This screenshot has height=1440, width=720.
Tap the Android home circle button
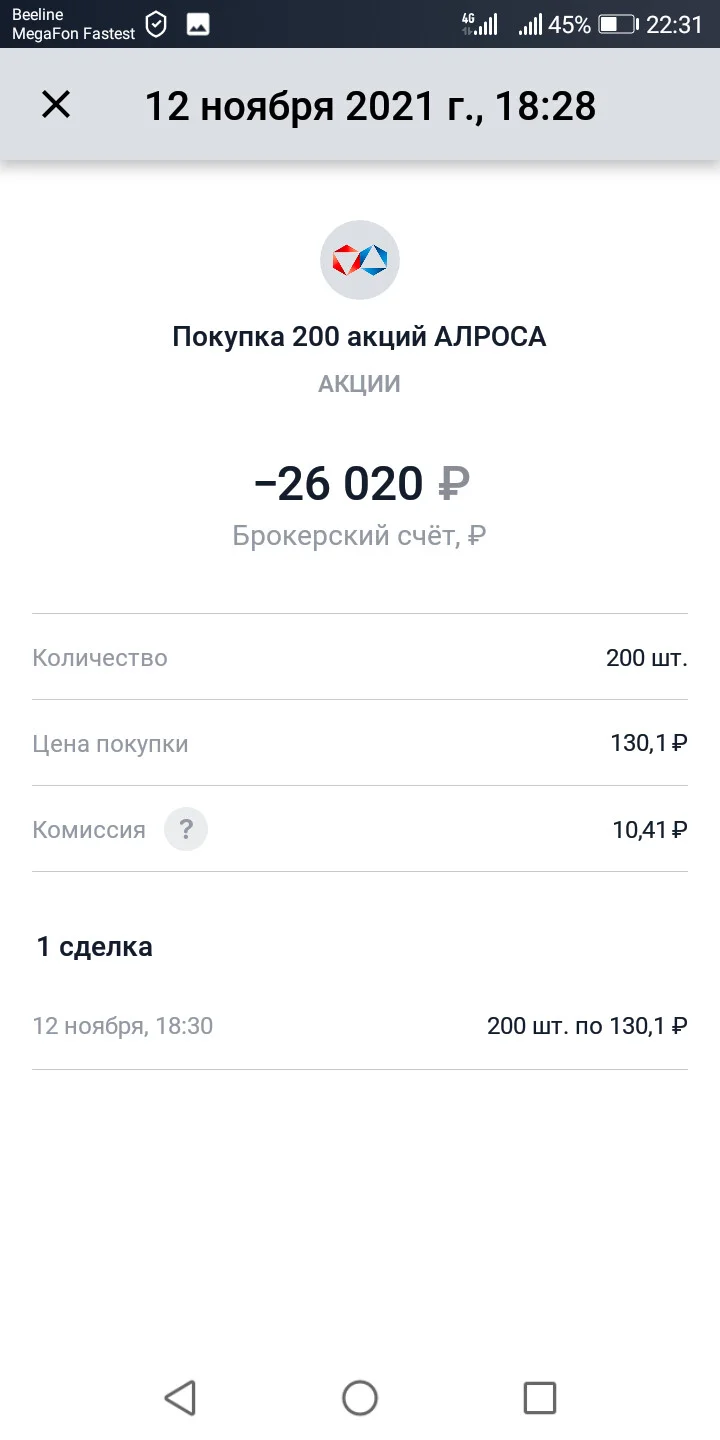[360, 1397]
